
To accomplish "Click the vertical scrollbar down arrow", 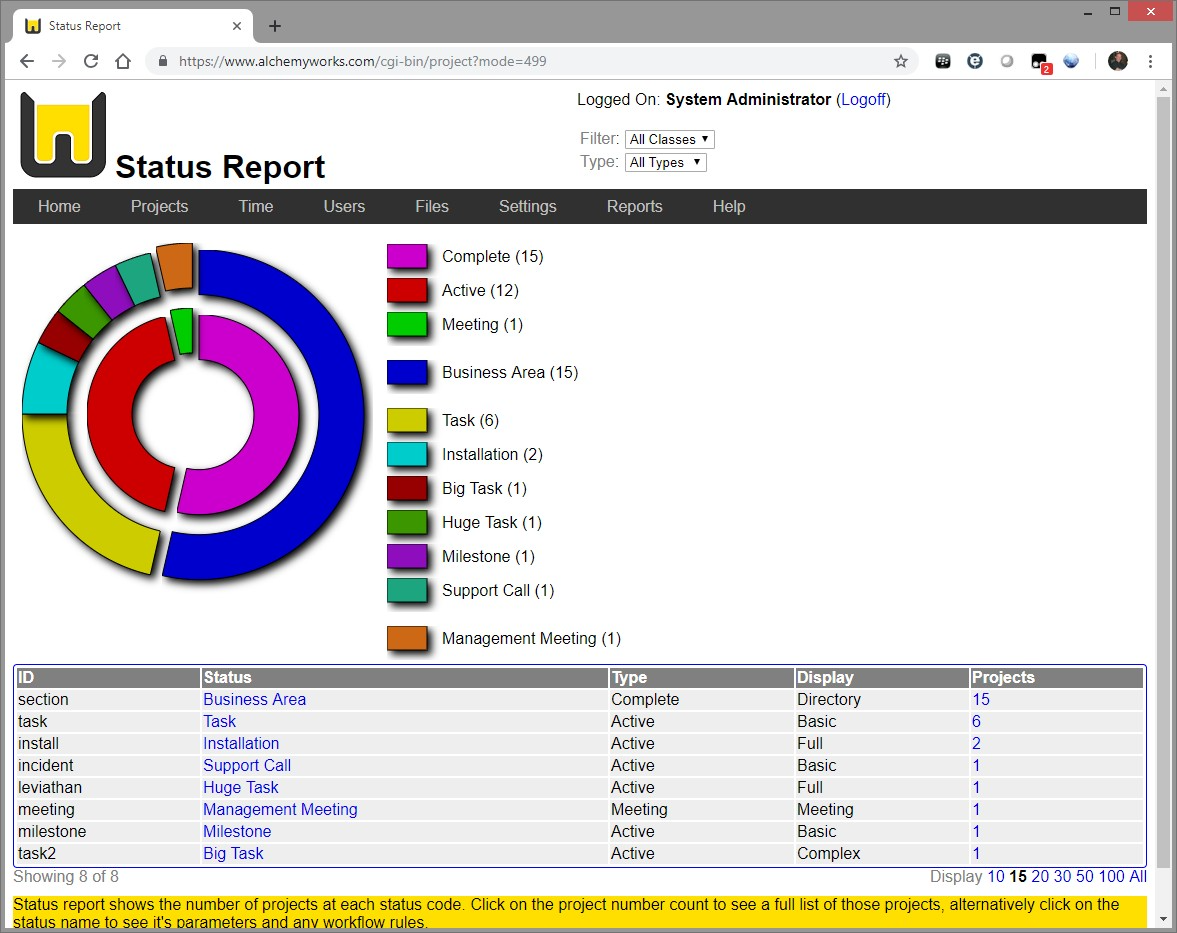I will (1163, 919).
